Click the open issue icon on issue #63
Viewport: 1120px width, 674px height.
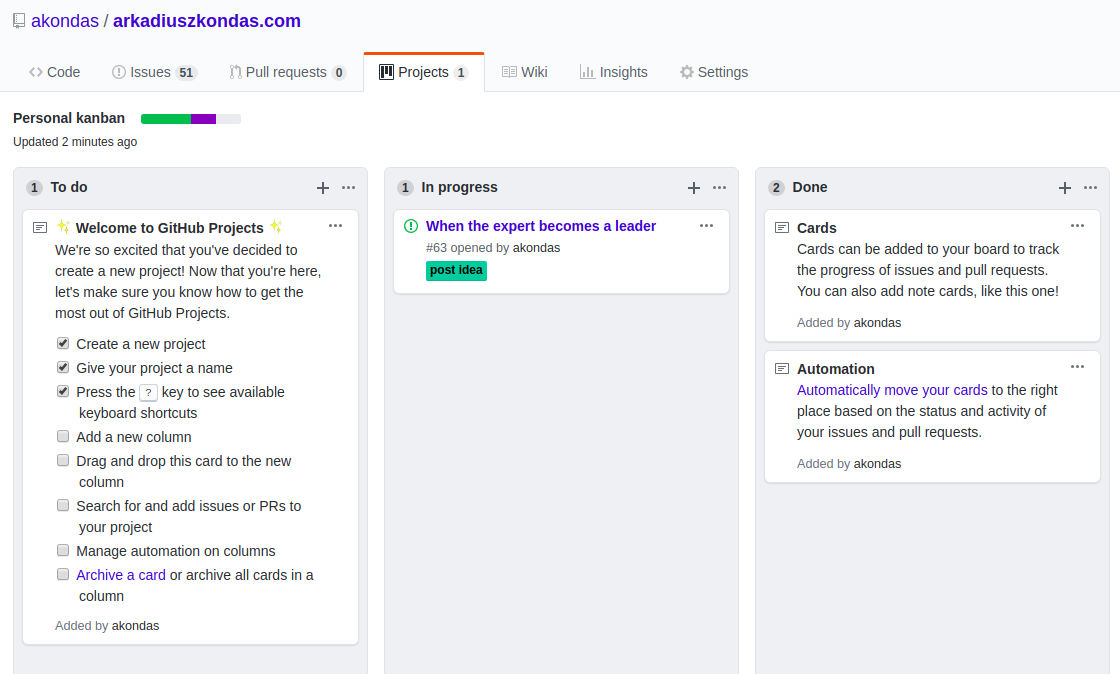coord(411,226)
